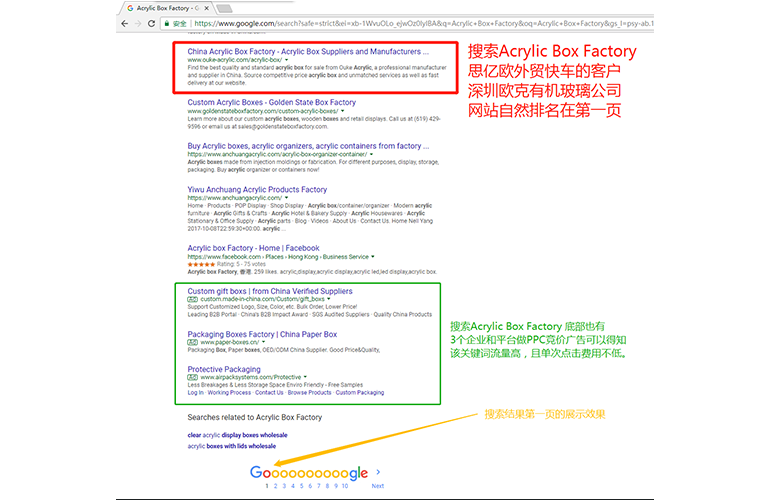
Task: Open Yiwu Anchuang Acrylic Products Factory
Action: coord(257,190)
